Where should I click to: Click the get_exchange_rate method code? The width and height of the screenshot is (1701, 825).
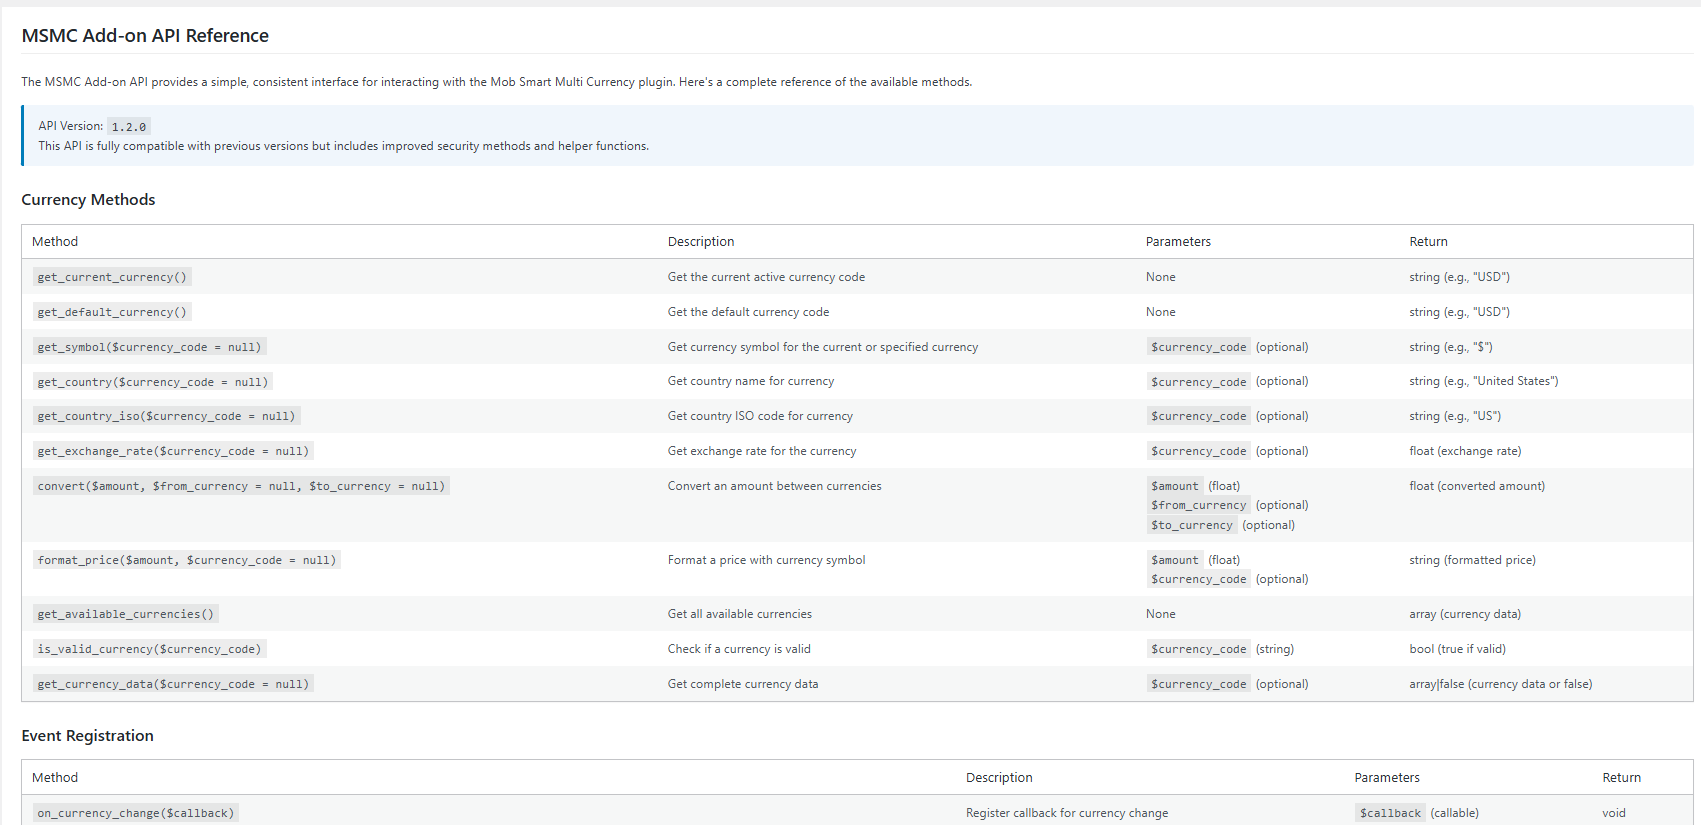coord(173,451)
